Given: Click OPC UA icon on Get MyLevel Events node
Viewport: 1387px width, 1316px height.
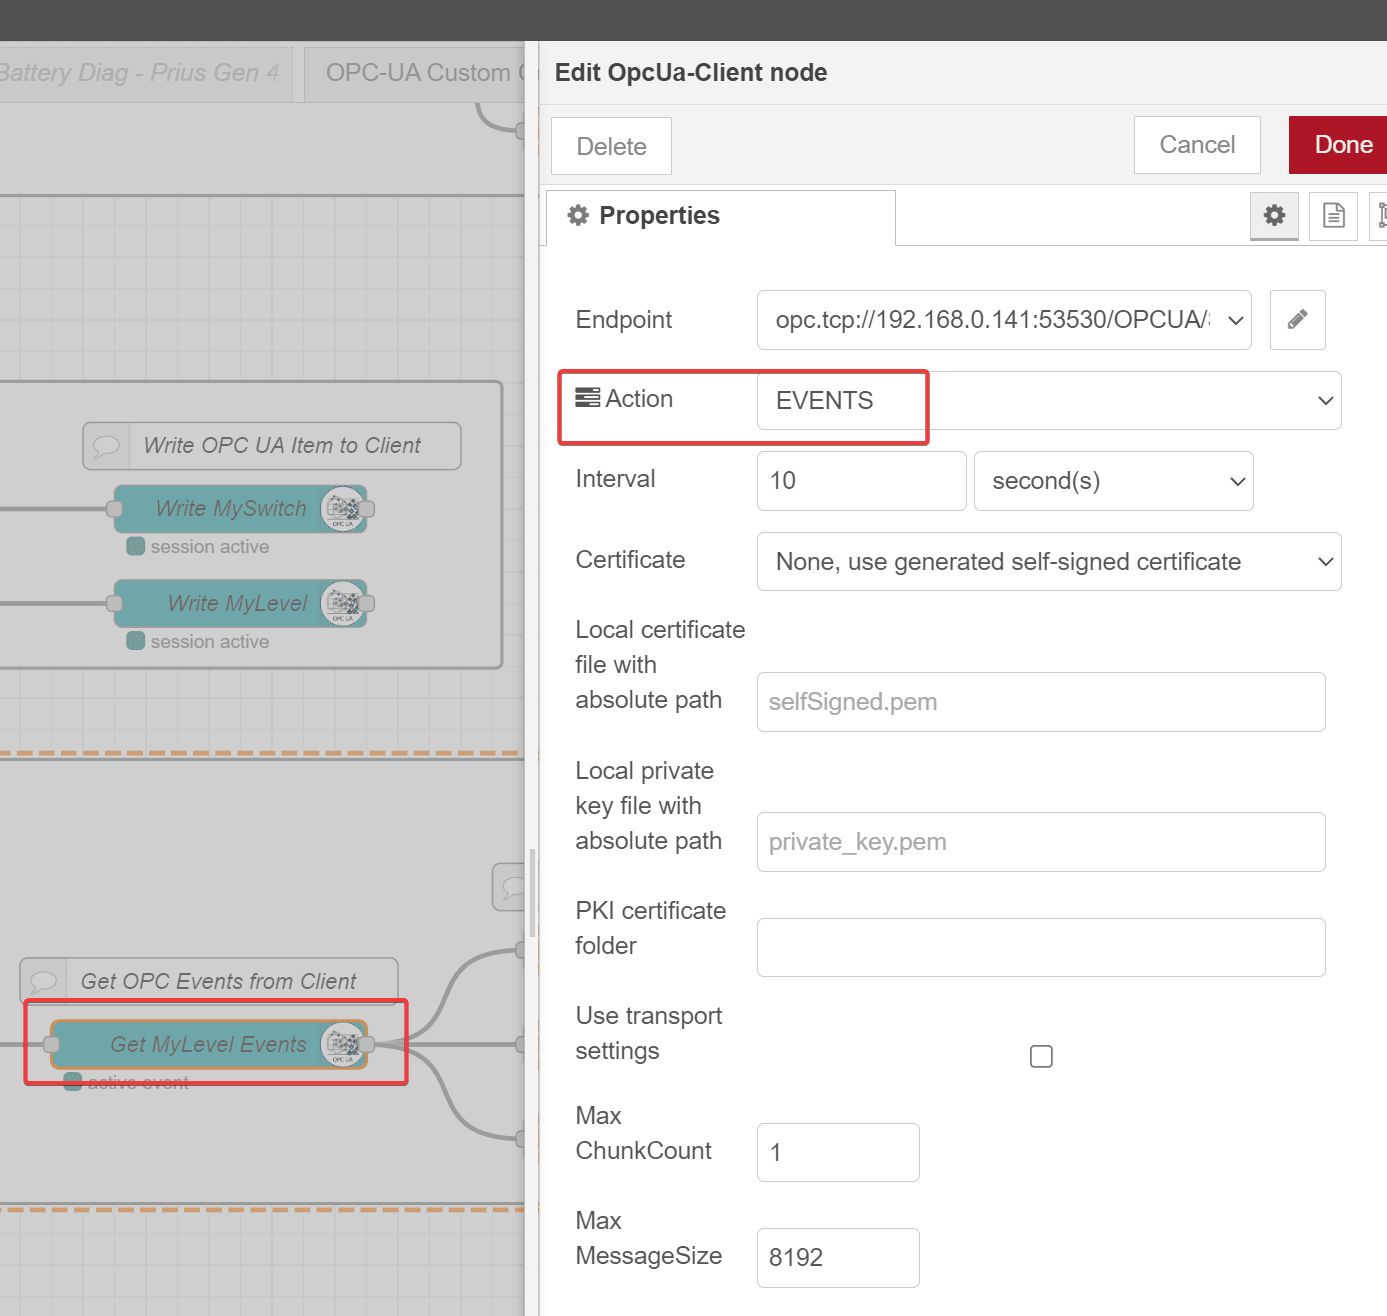Looking at the screenshot, I should tap(342, 1045).
